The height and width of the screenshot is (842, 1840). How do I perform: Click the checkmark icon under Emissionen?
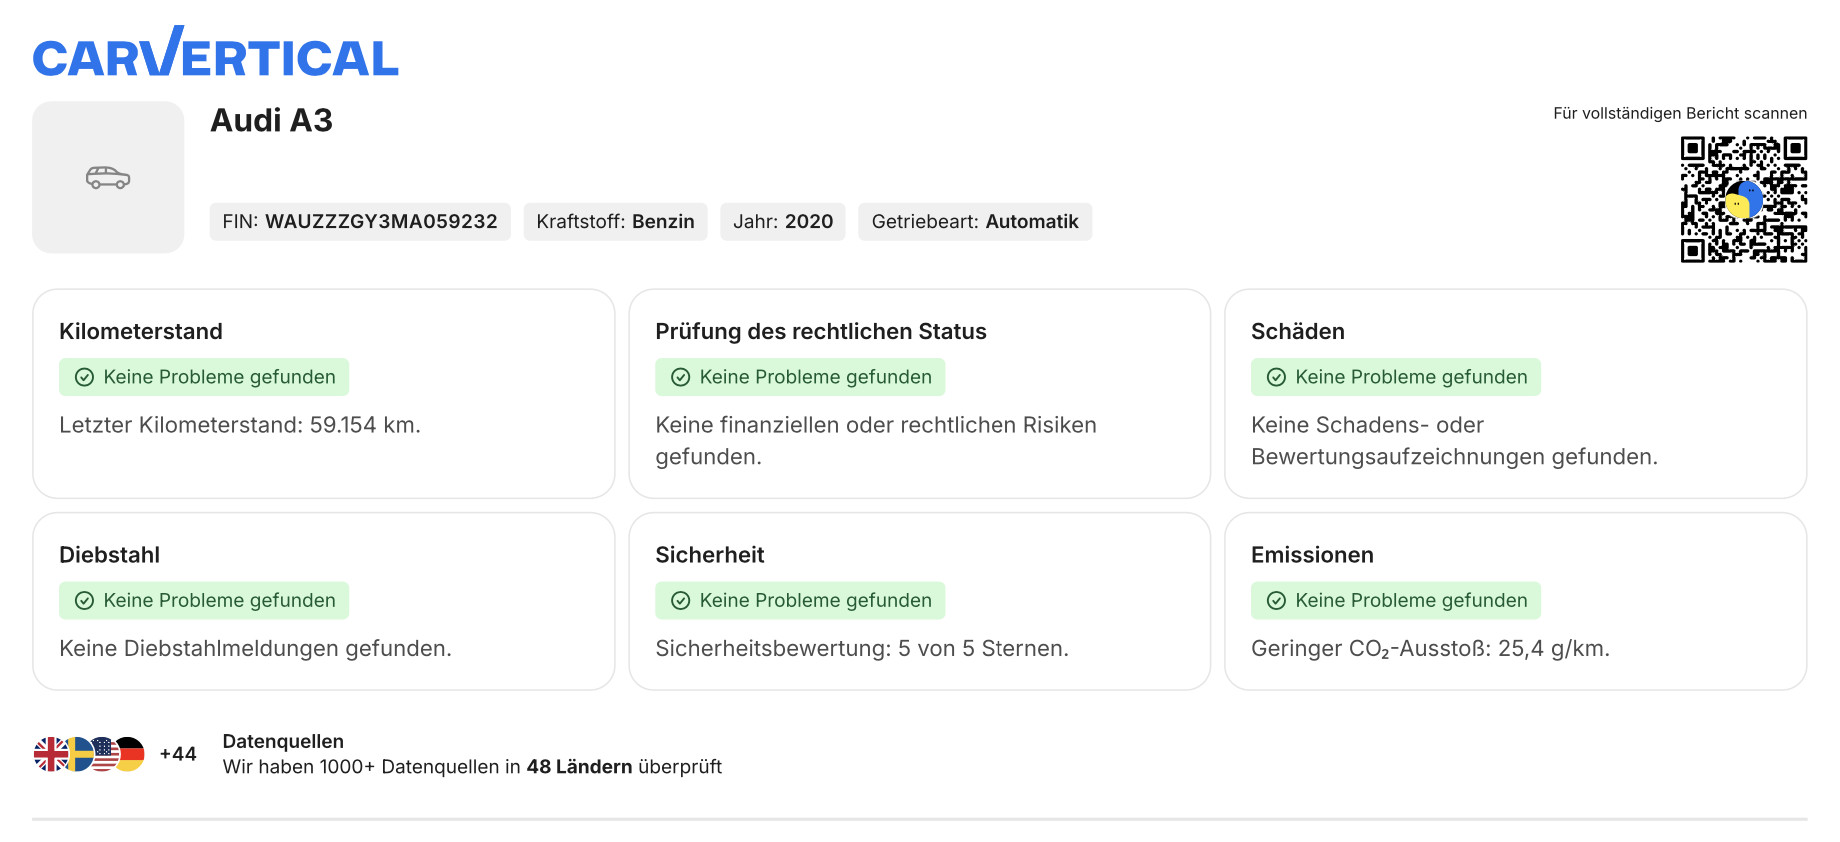click(x=1277, y=600)
